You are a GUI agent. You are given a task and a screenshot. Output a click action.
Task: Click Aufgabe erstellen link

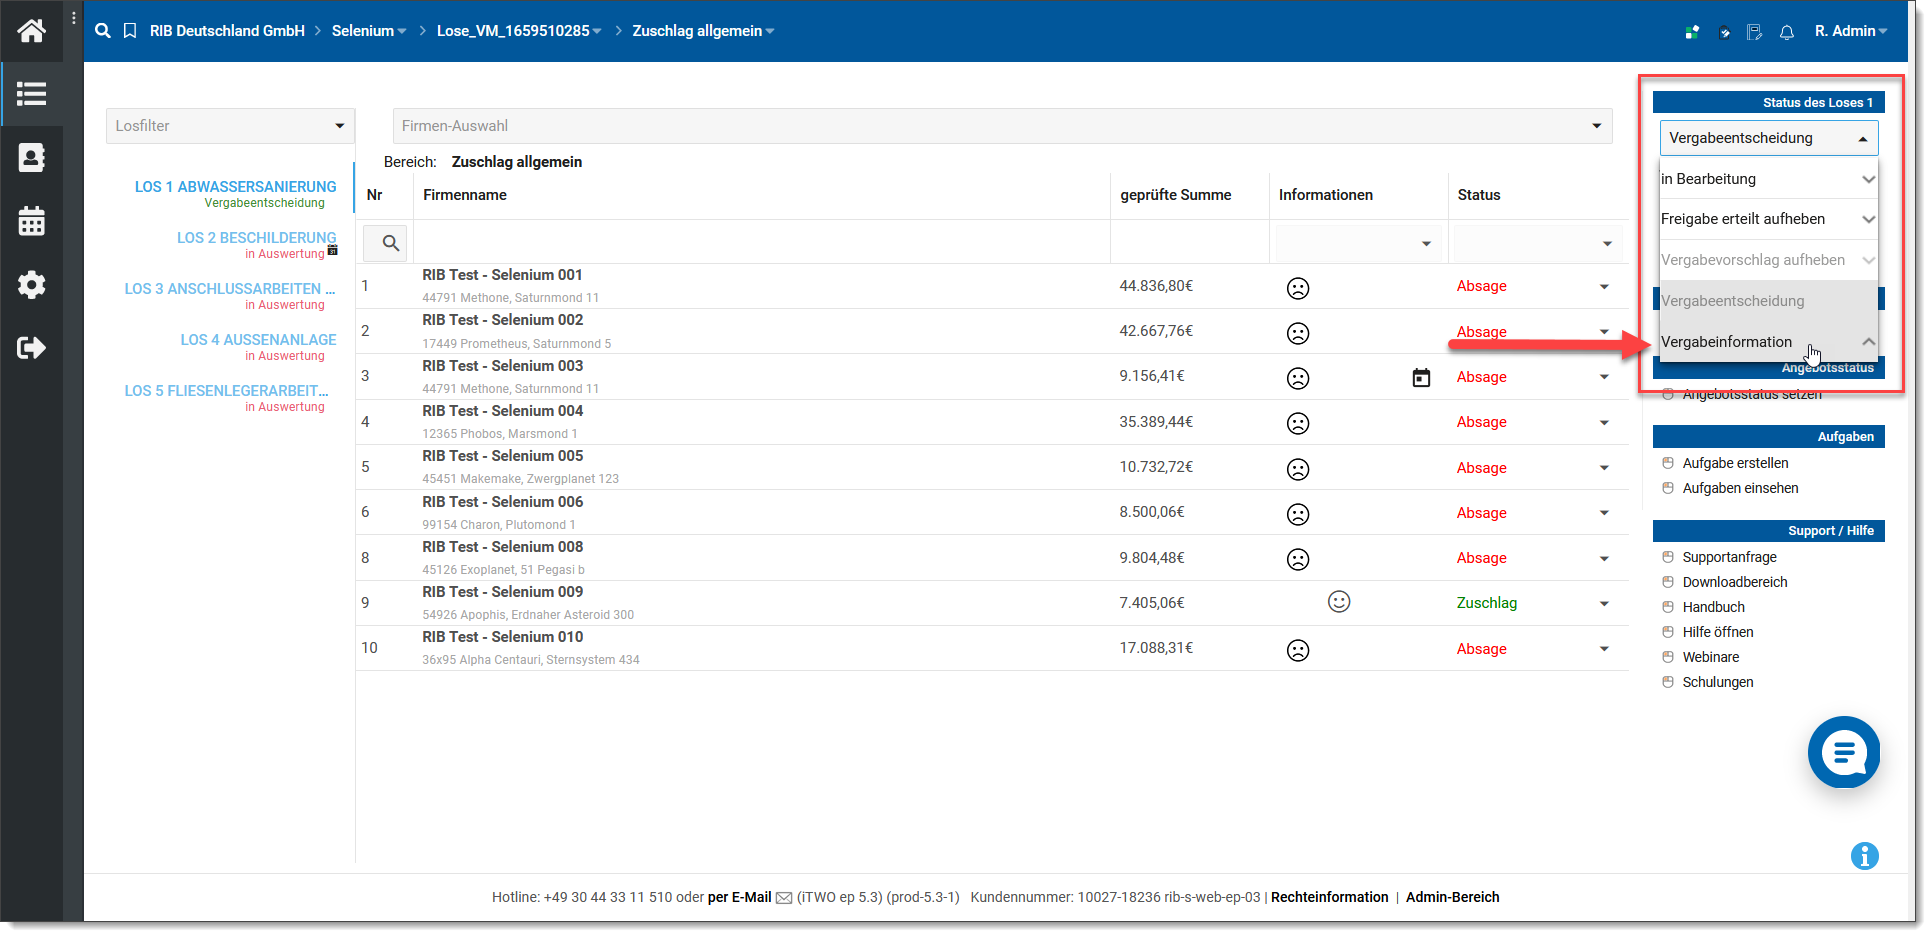pyautogui.click(x=1735, y=463)
